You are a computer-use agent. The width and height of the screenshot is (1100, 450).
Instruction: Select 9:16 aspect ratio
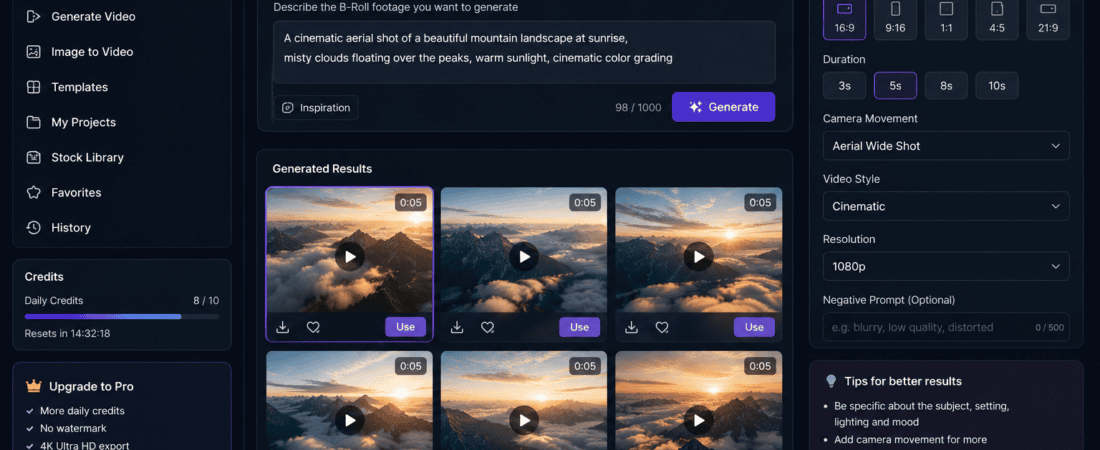(x=895, y=19)
